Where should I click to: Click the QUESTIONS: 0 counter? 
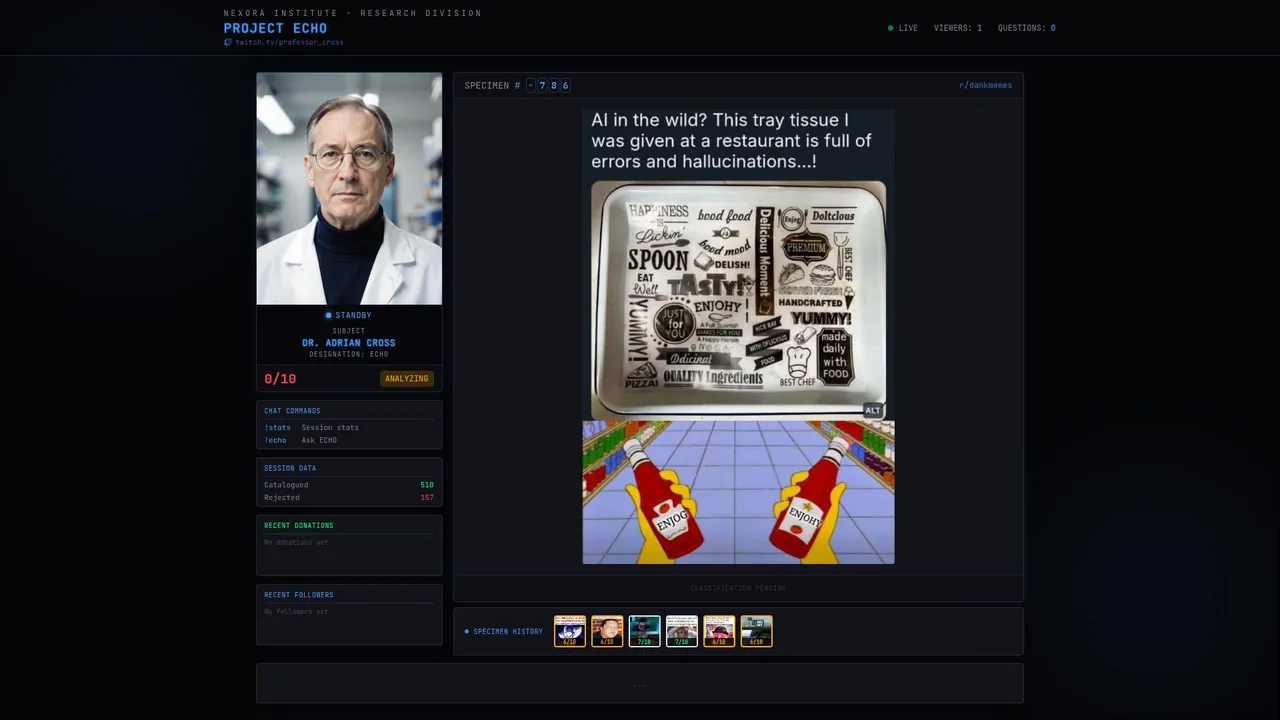1027,28
